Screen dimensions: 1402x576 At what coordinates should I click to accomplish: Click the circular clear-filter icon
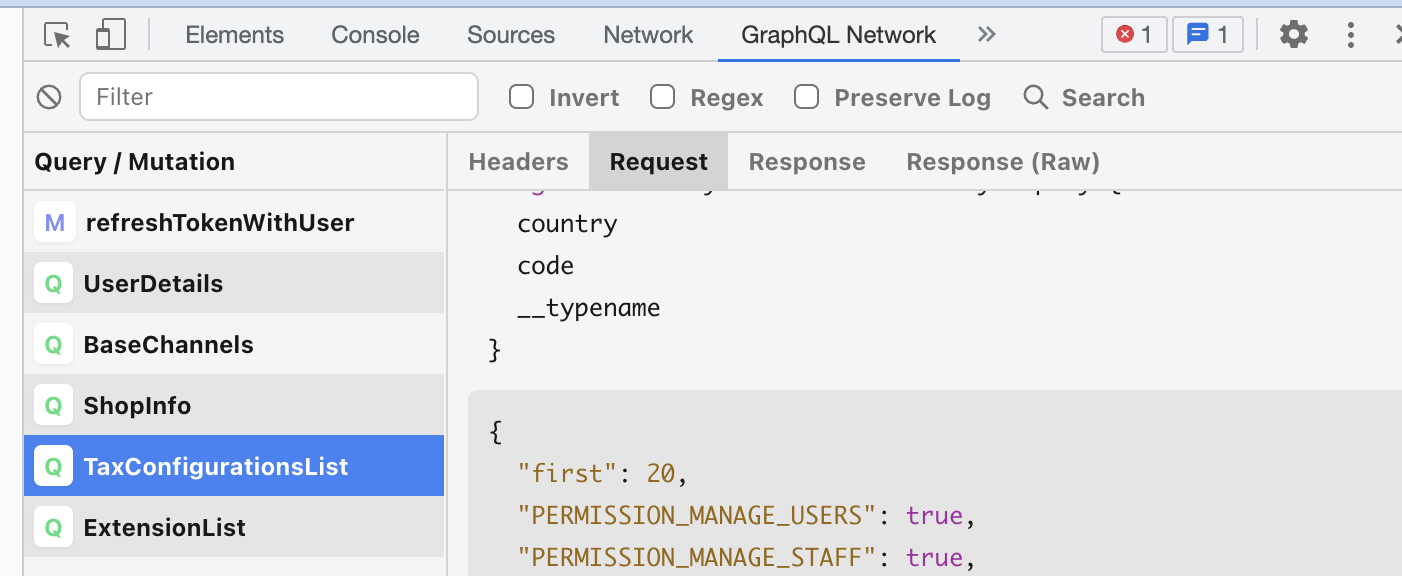pos(48,96)
